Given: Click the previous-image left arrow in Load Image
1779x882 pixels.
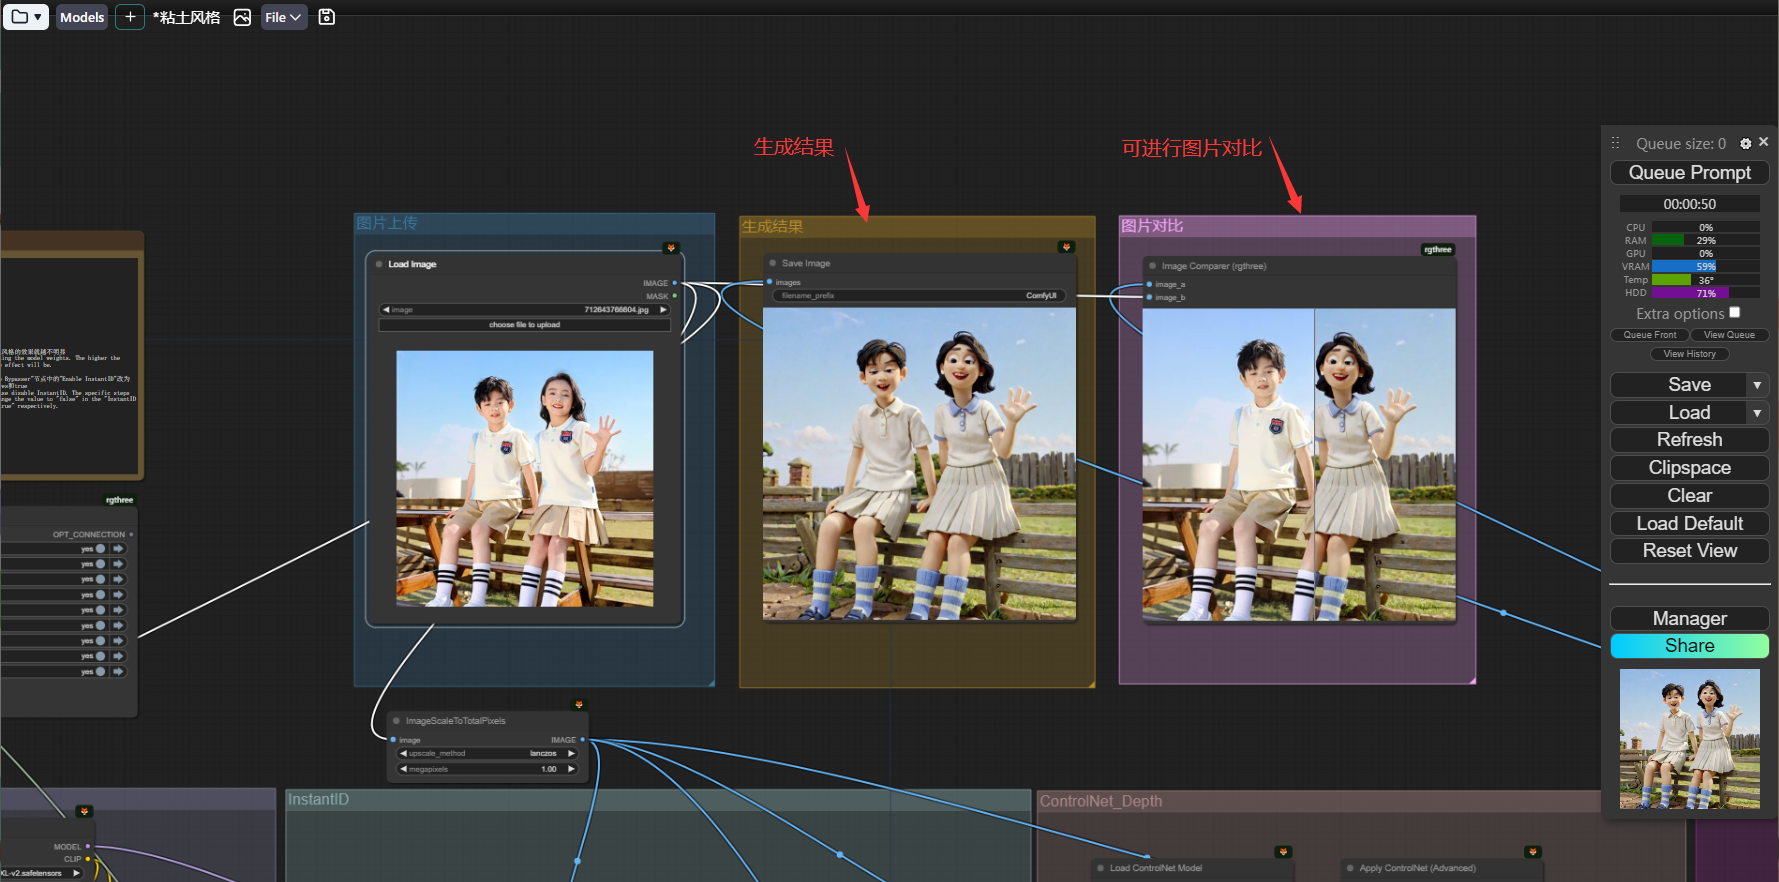Looking at the screenshot, I should click(386, 310).
